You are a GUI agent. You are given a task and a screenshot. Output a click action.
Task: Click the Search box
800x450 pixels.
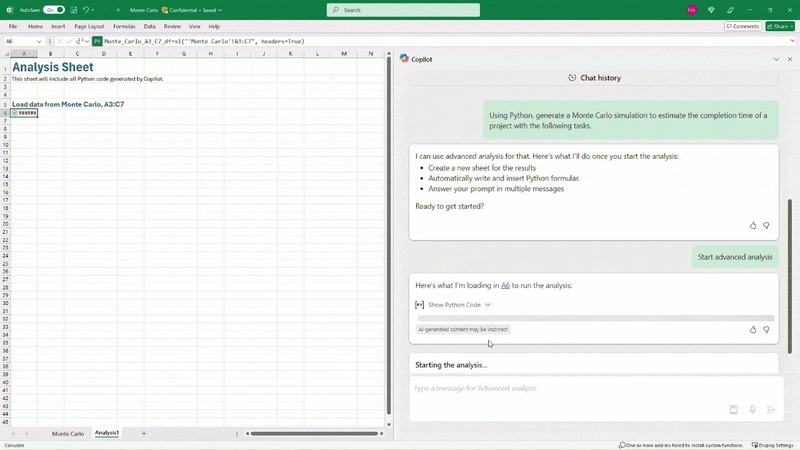403,10
